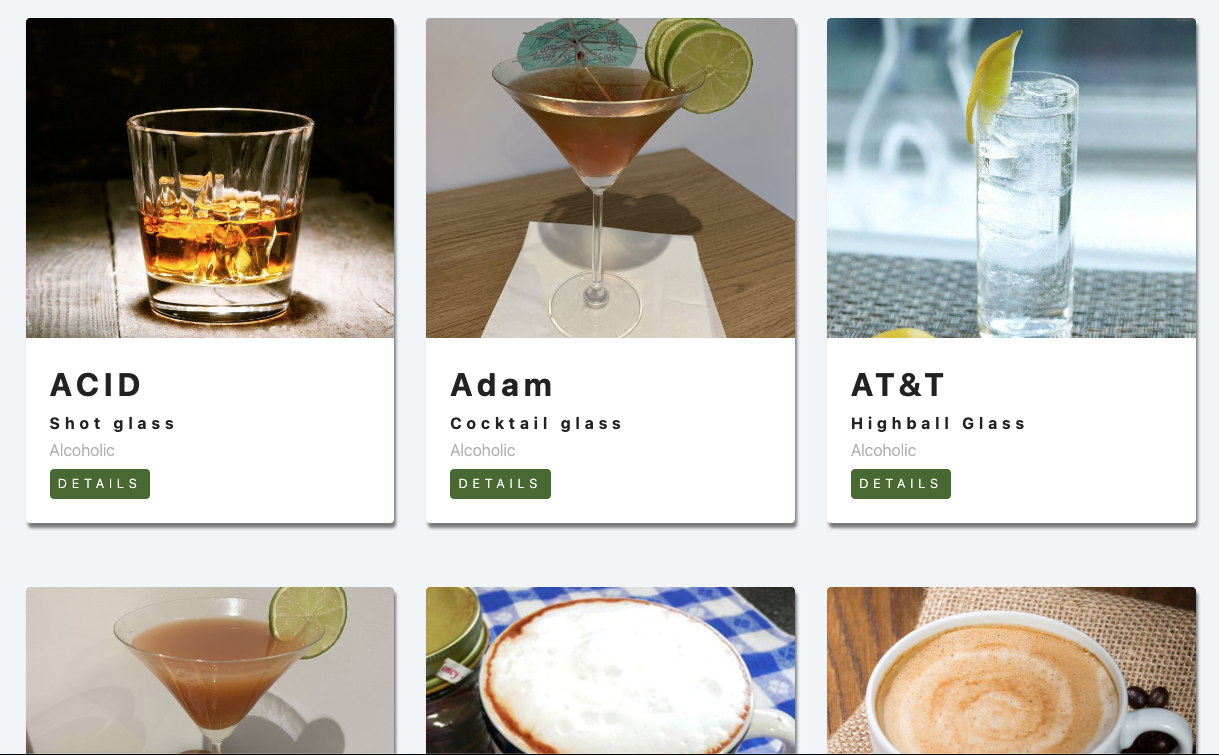Click the Alcoholic tag under ACID

[82, 450]
